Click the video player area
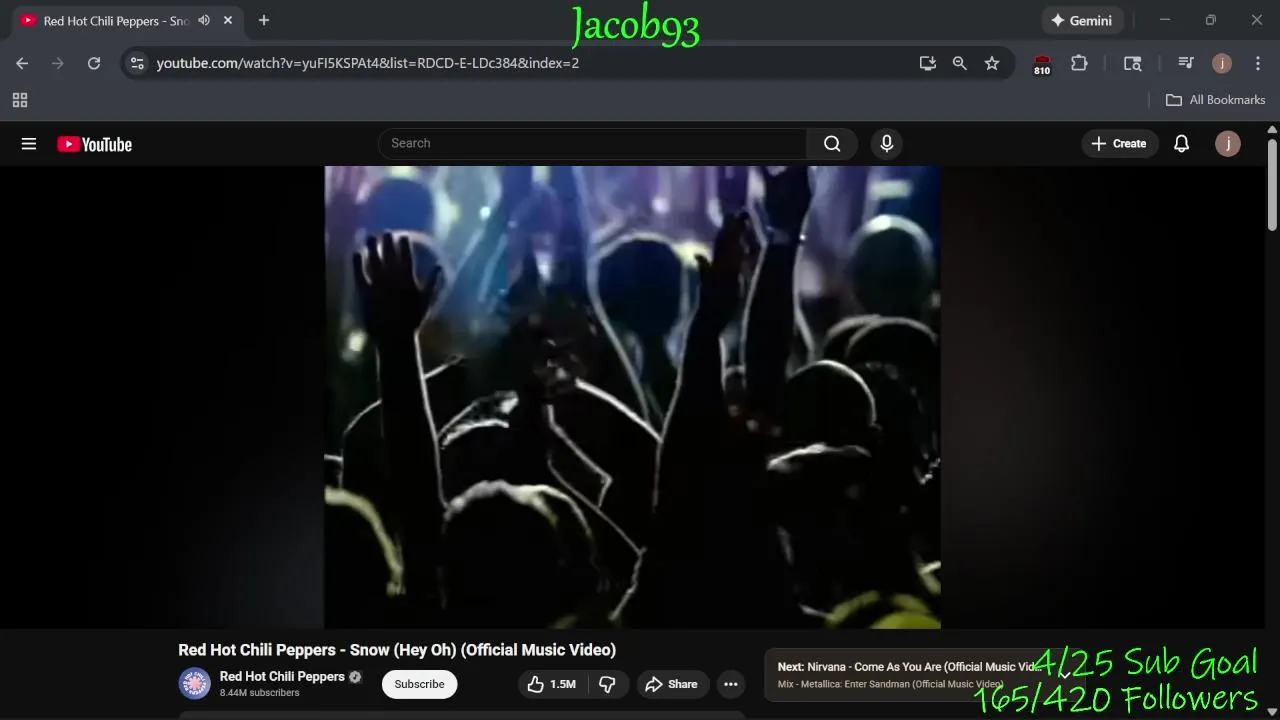Image resolution: width=1280 pixels, height=720 pixels. (x=632, y=397)
